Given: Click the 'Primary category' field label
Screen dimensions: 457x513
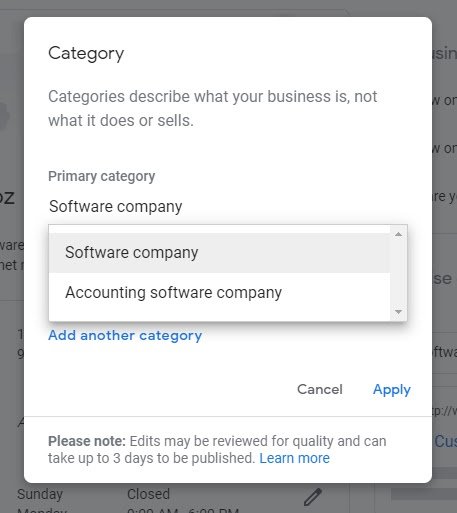Looking at the screenshot, I should tap(102, 176).
